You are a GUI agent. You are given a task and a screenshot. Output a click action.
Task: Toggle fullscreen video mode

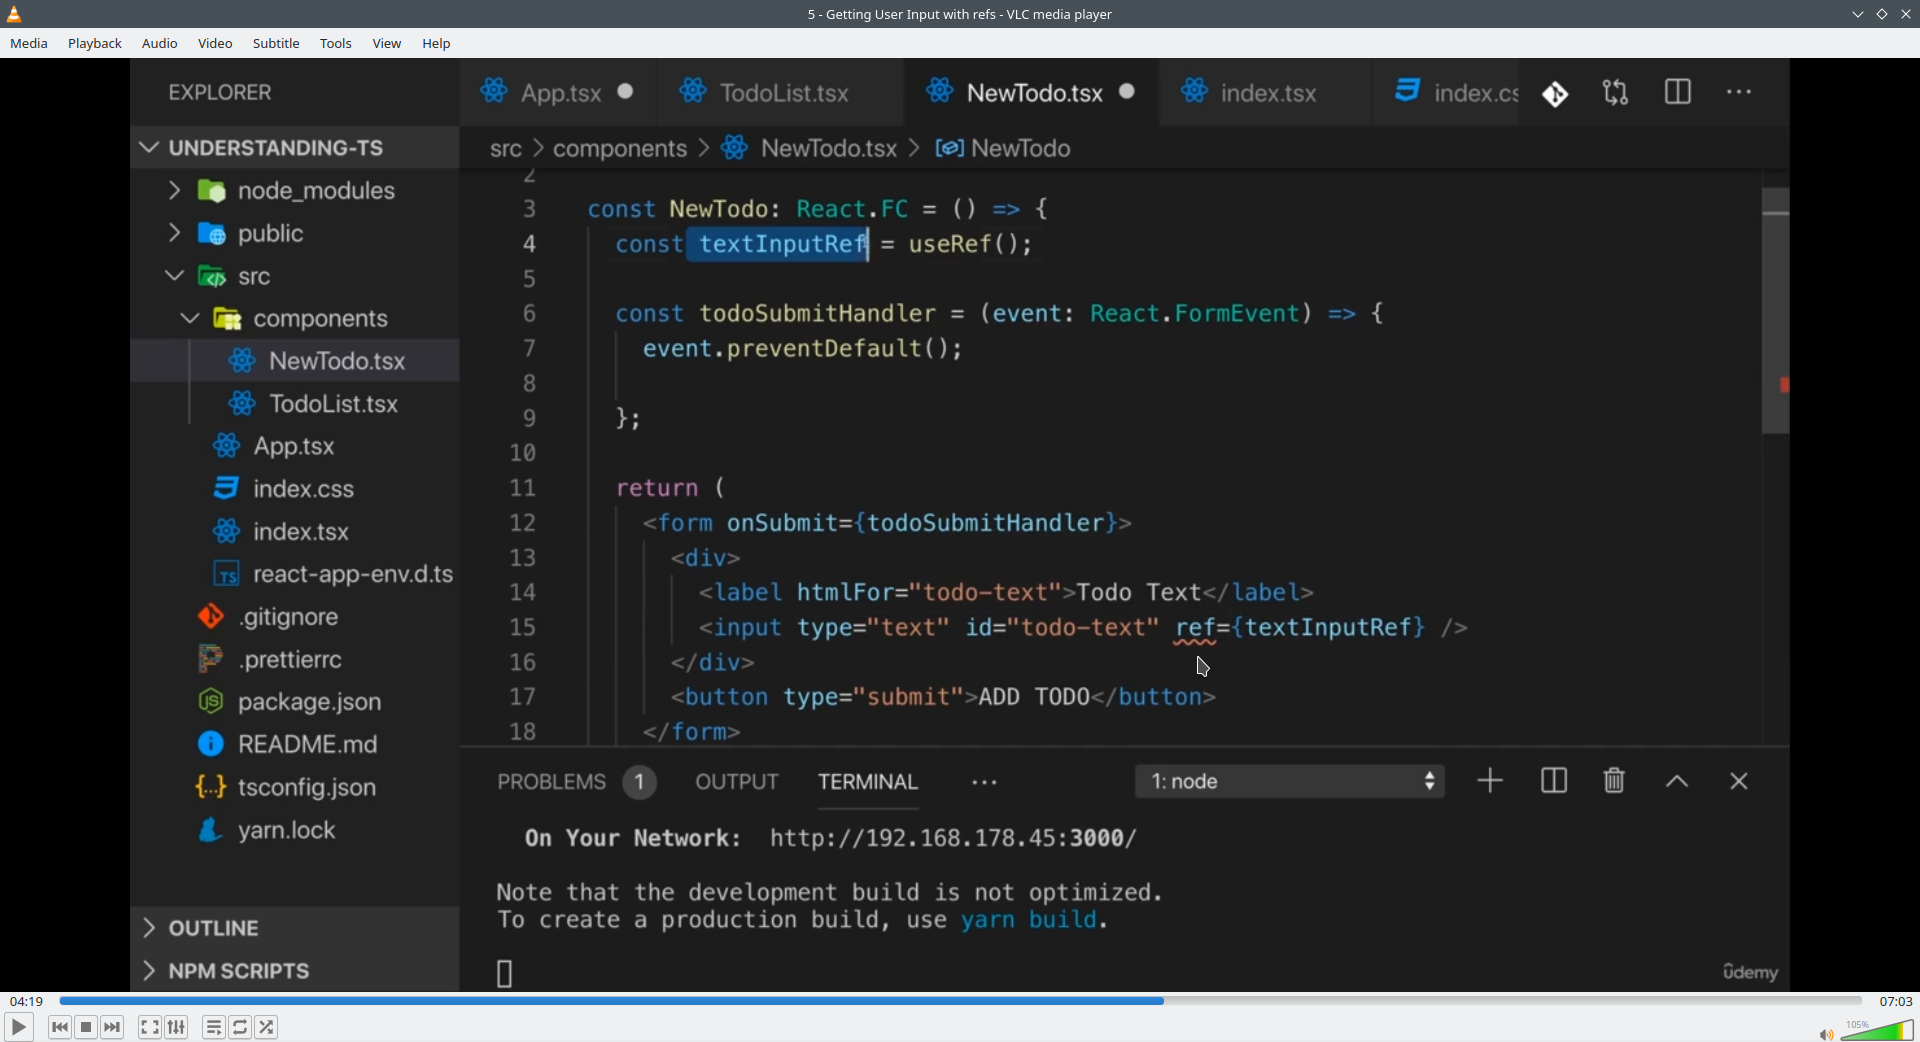150,1027
